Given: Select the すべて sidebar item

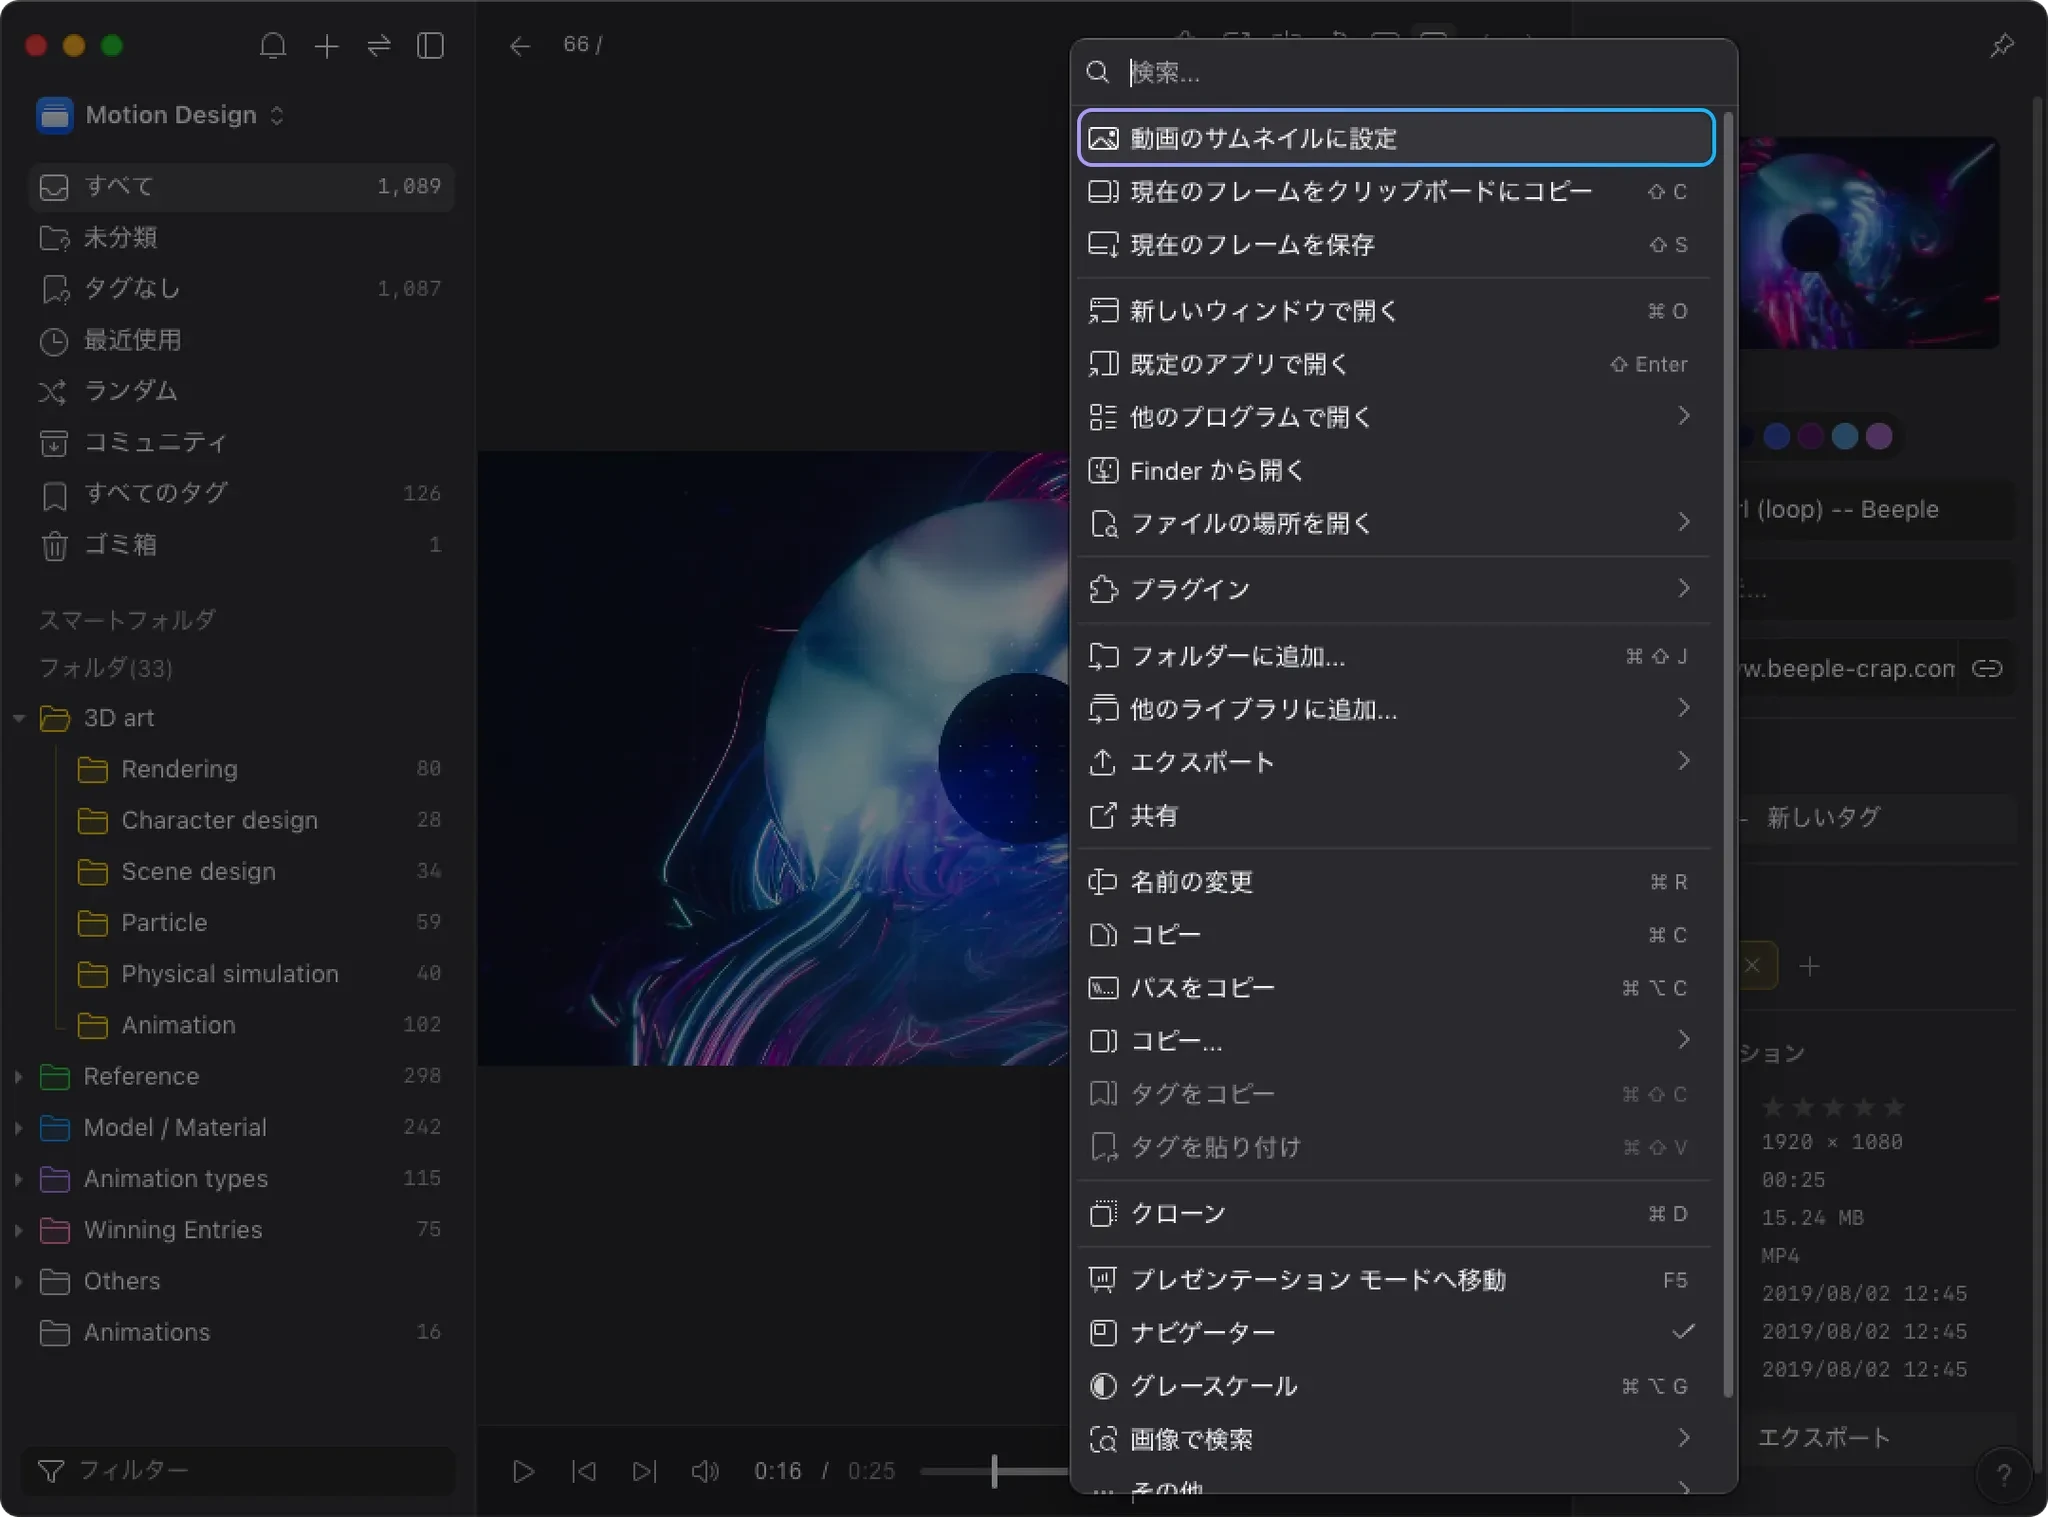Looking at the screenshot, I should tap(241, 186).
